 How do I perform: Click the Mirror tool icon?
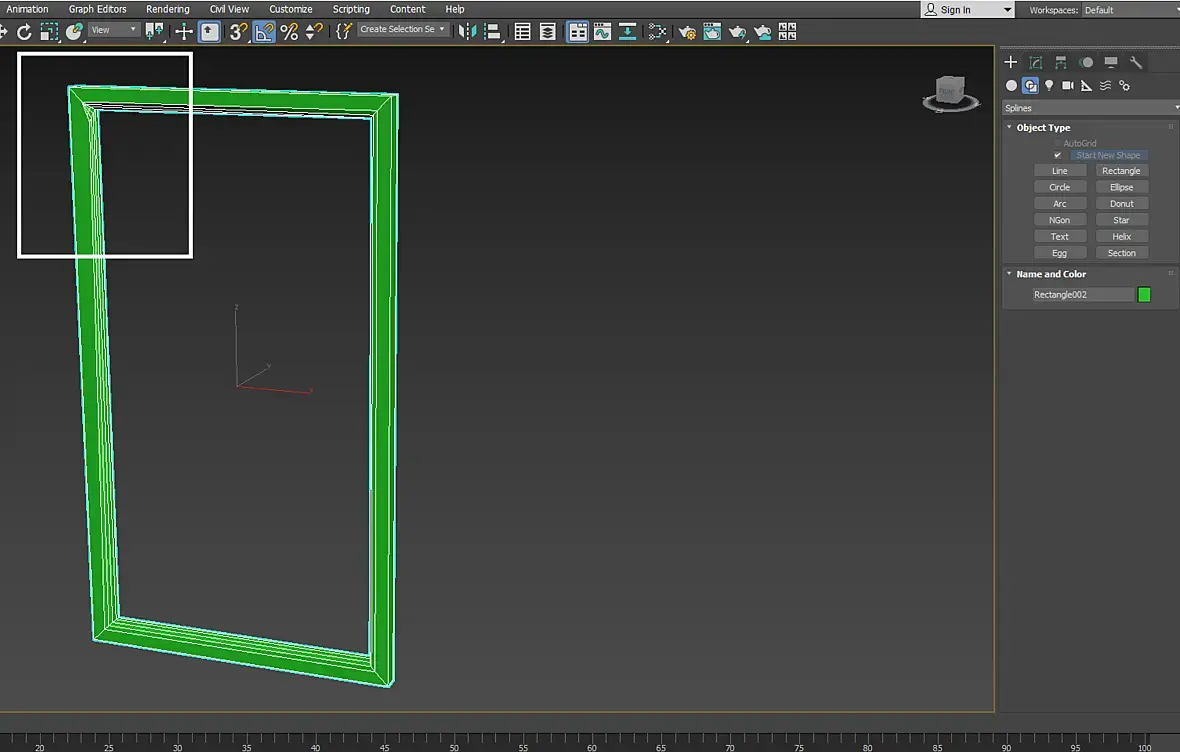[467, 32]
